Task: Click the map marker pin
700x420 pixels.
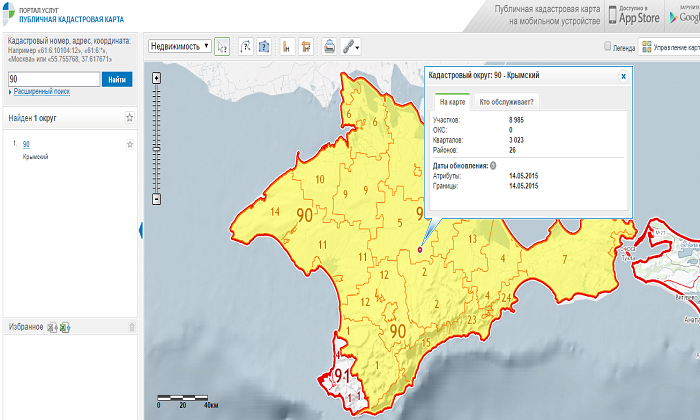Action: (420, 250)
